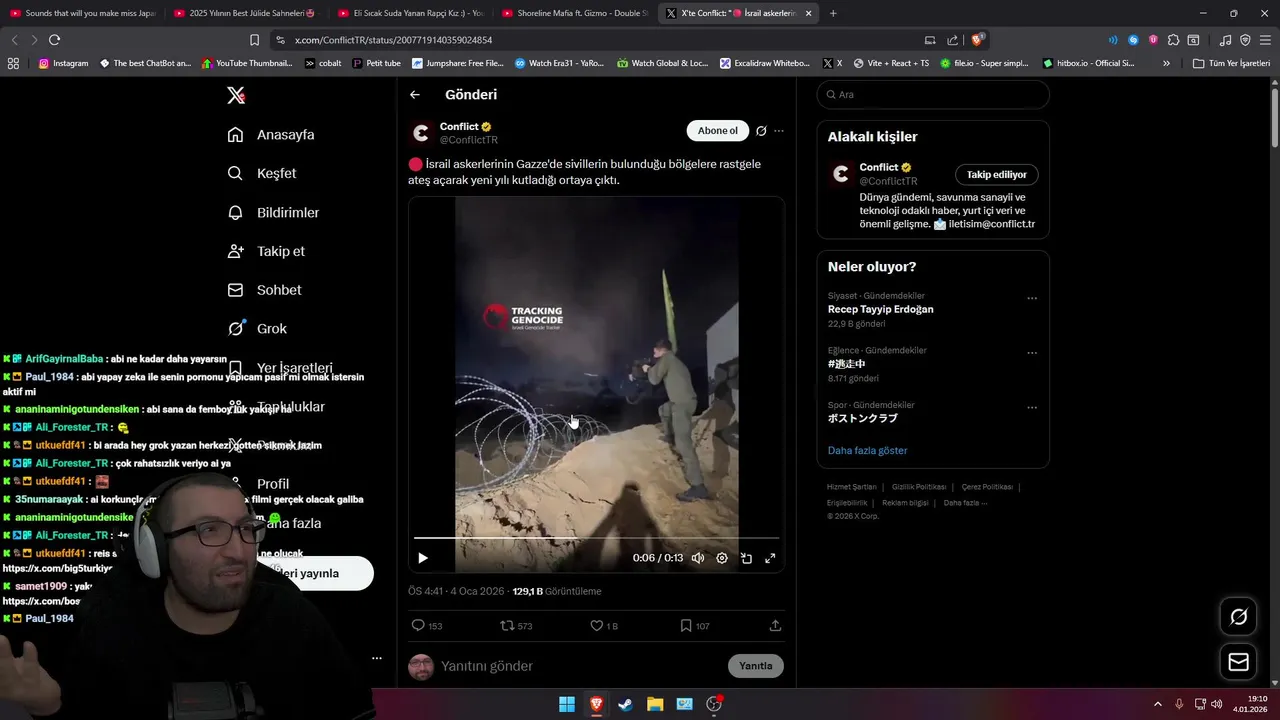Click the address bar URL
Viewport: 1280px width, 720px height.
pyautogui.click(x=394, y=40)
